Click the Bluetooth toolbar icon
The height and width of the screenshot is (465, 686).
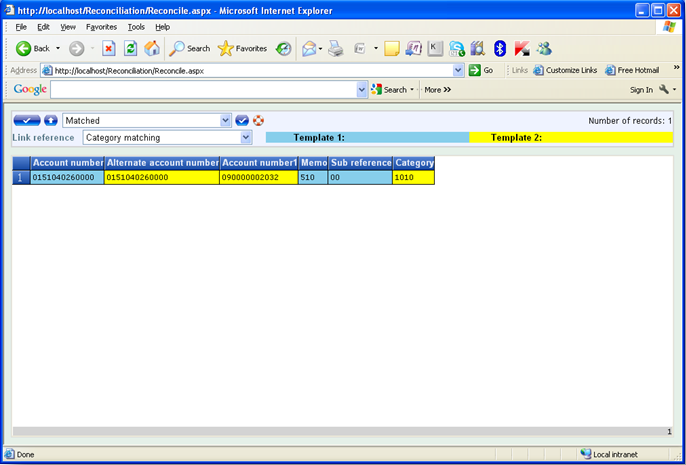500,48
